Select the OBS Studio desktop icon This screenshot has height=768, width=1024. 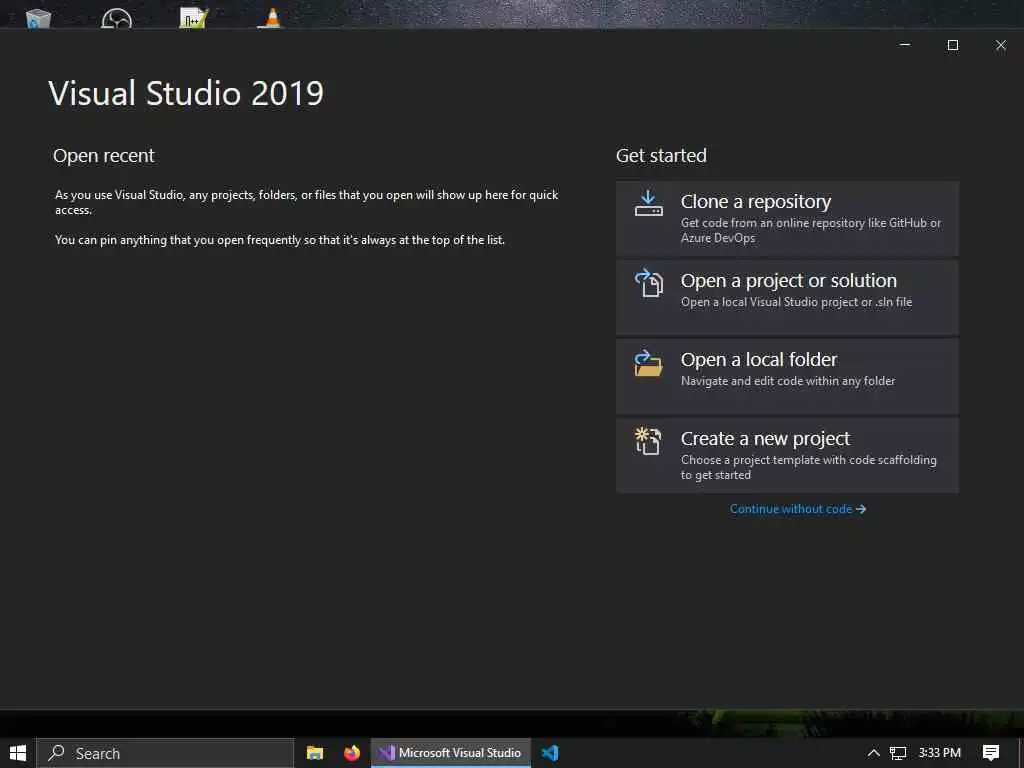pos(117,18)
